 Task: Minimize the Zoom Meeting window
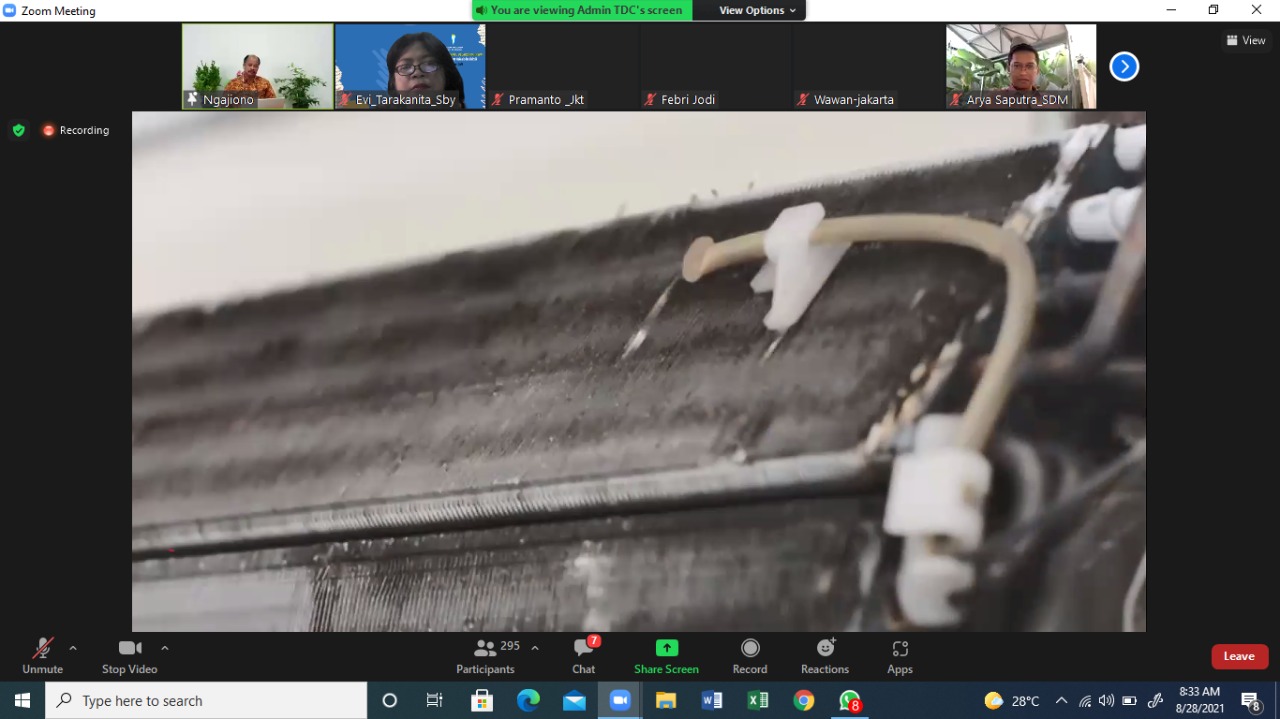(x=1171, y=10)
